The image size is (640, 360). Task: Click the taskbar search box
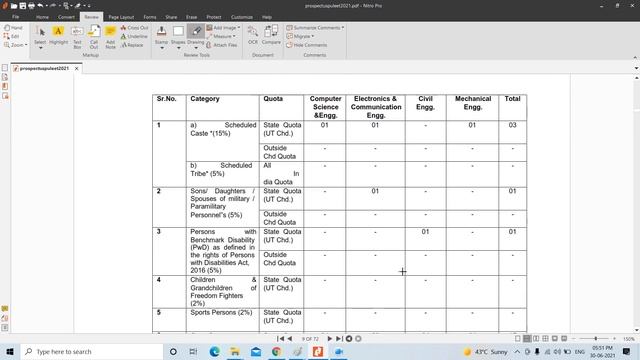92,351
